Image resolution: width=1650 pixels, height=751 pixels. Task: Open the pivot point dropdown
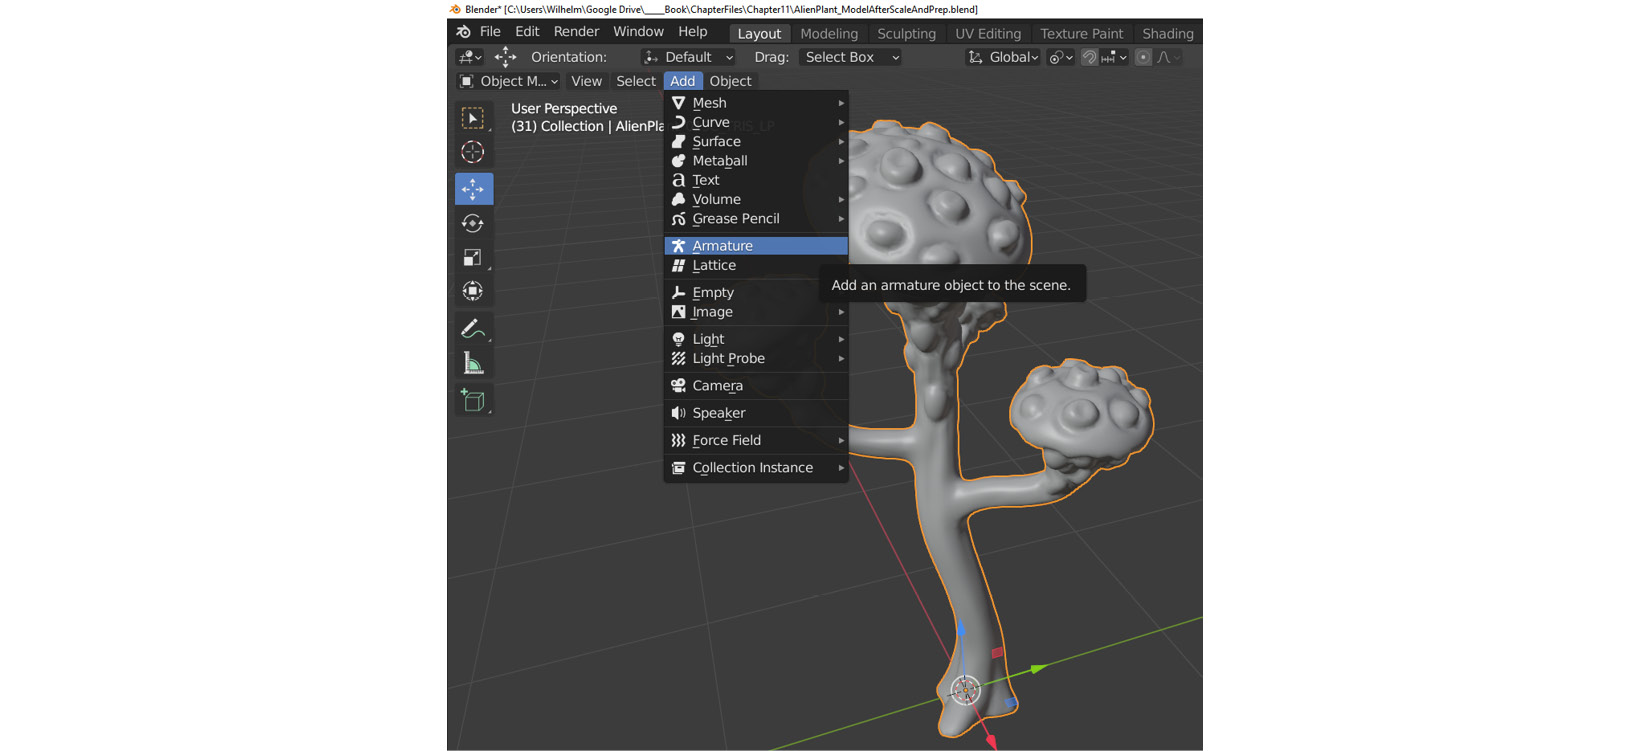(x=1060, y=57)
